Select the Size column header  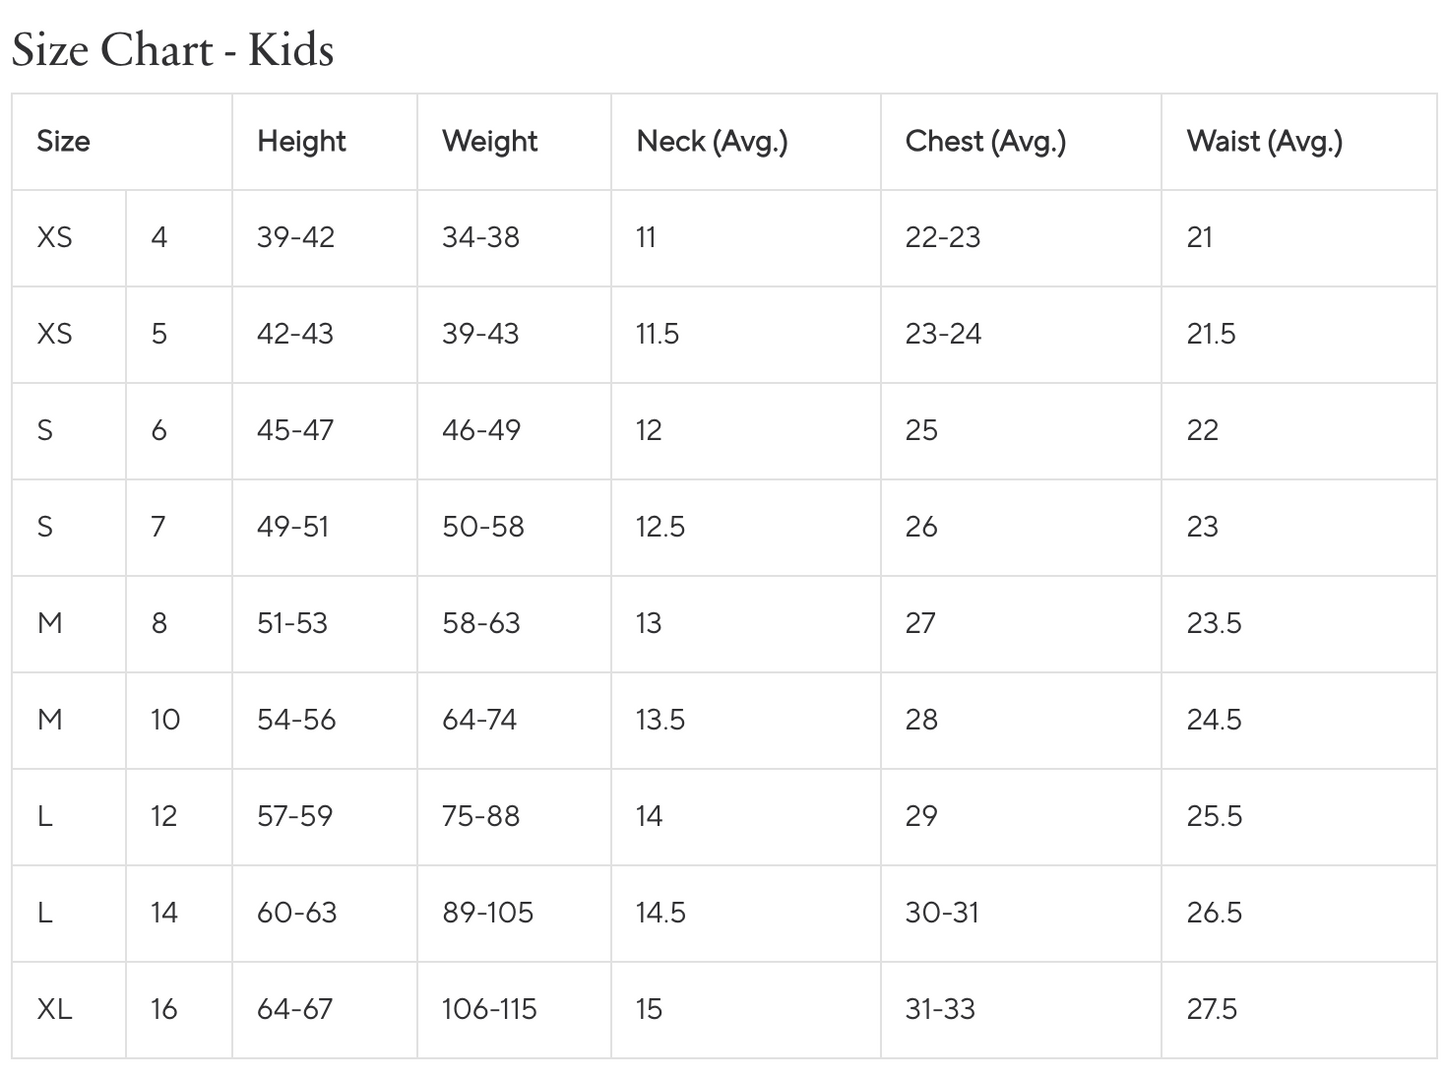pos(63,141)
